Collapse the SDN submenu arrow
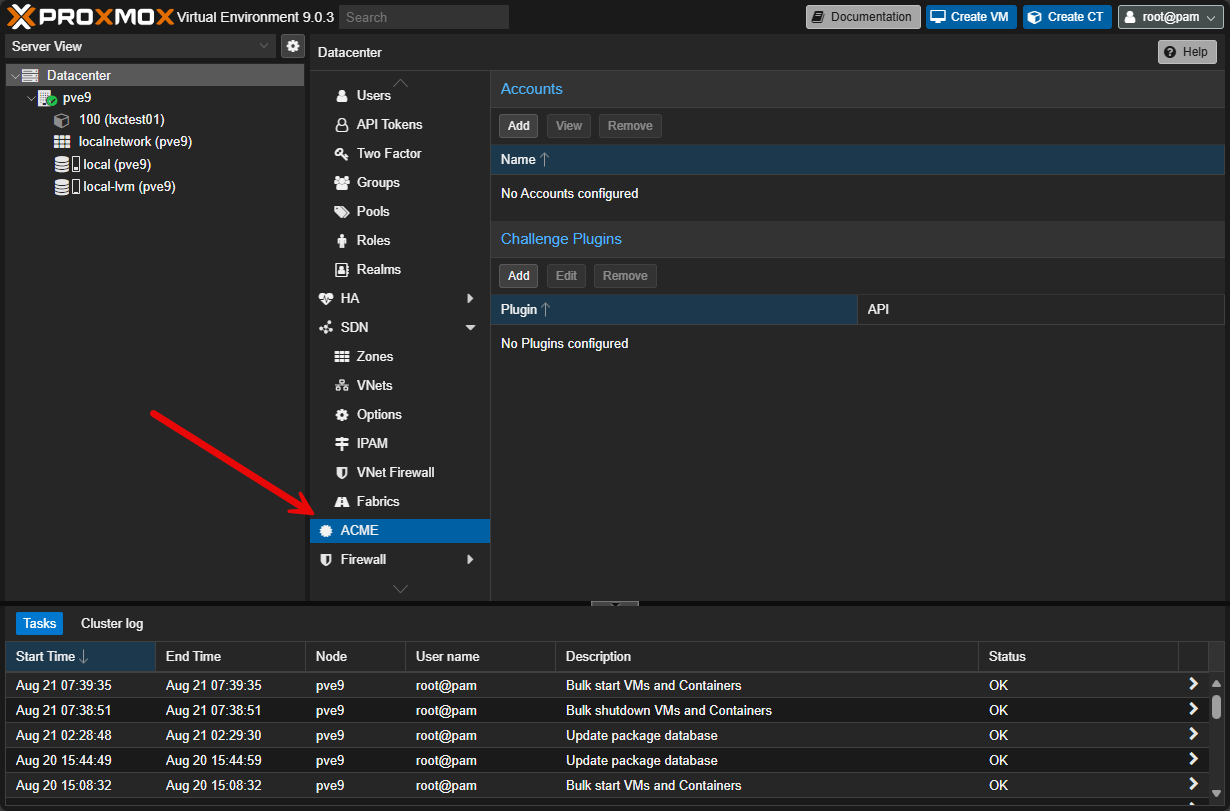1230x811 pixels. pos(470,328)
